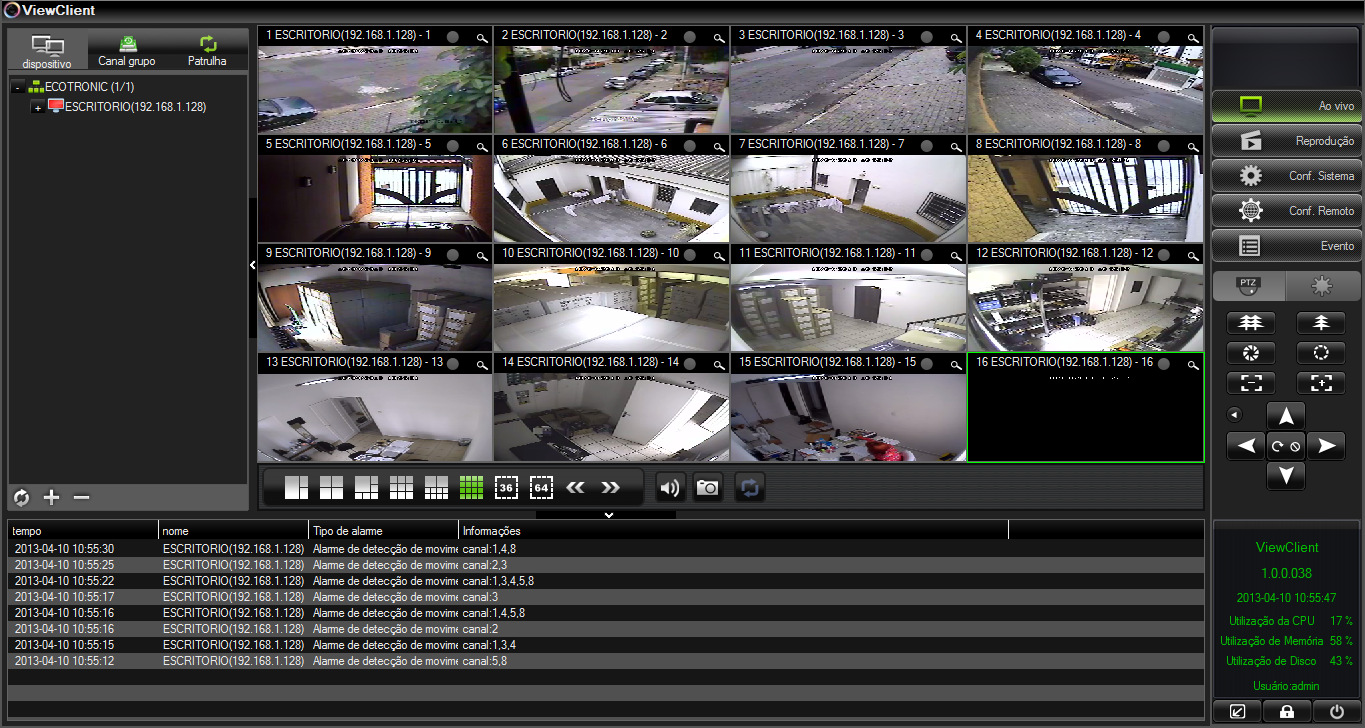Collapse the alarm list chevron
Image resolution: width=1365 pixels, height=728 pixels.
click(x=608, y=515)
